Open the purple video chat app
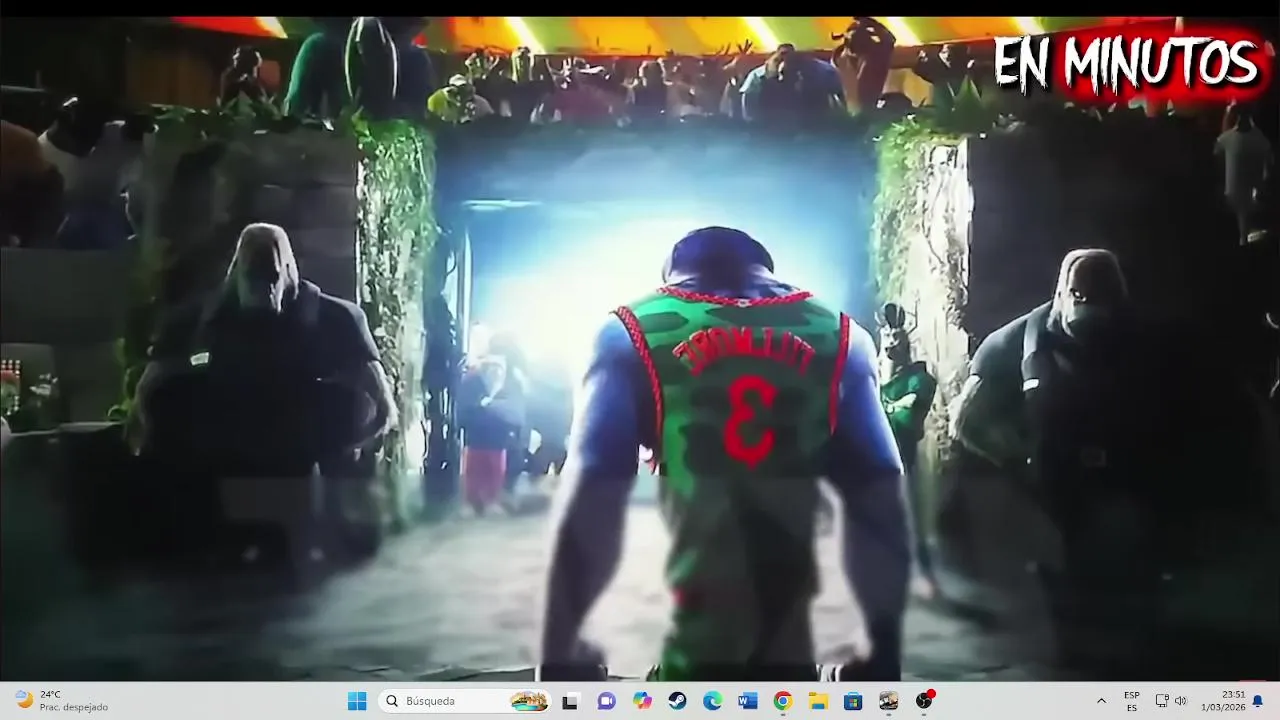The image size is (1280, 720). (606, 701)
